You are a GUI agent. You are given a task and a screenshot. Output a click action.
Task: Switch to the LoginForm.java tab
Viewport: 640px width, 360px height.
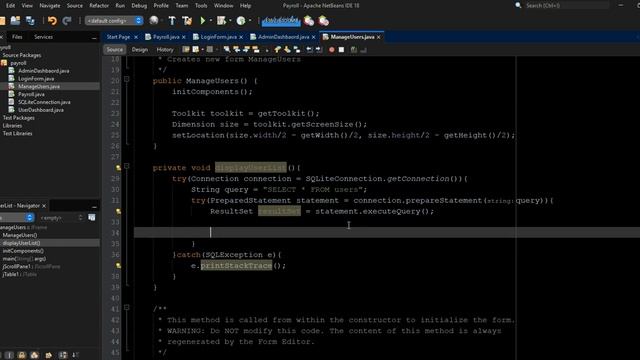pyautogui.click(x=218, y=37)
